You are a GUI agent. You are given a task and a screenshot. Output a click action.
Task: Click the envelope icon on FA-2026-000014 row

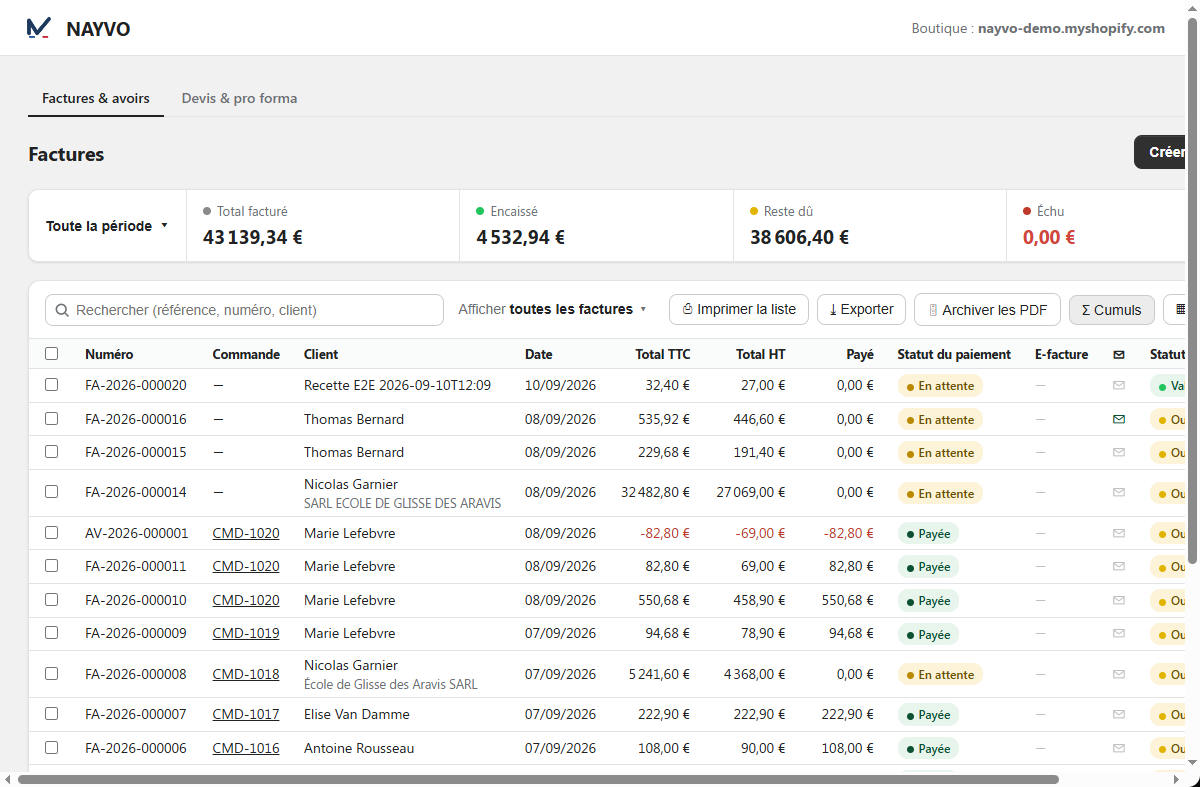(x=1119, y=492)
